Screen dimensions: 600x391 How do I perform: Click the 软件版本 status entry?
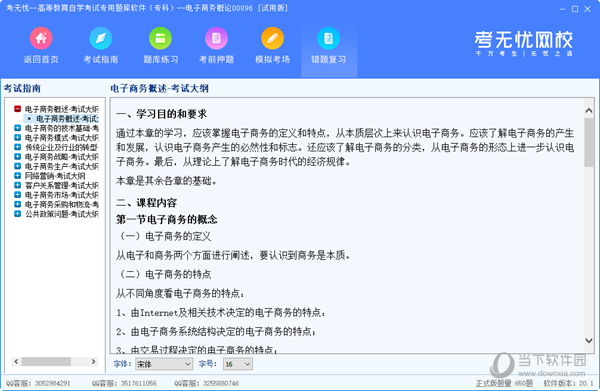(568, 383)
